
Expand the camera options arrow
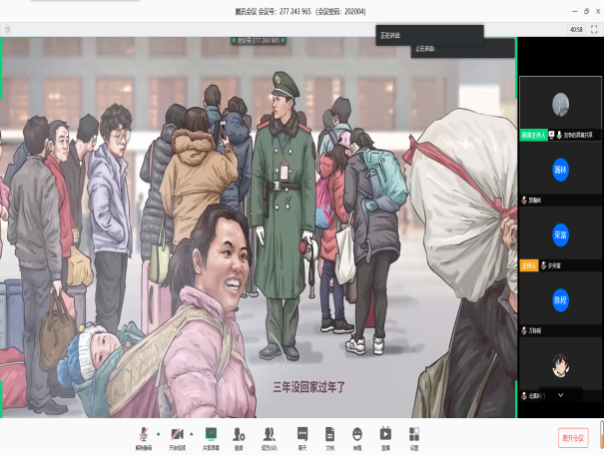click(187, 433)
